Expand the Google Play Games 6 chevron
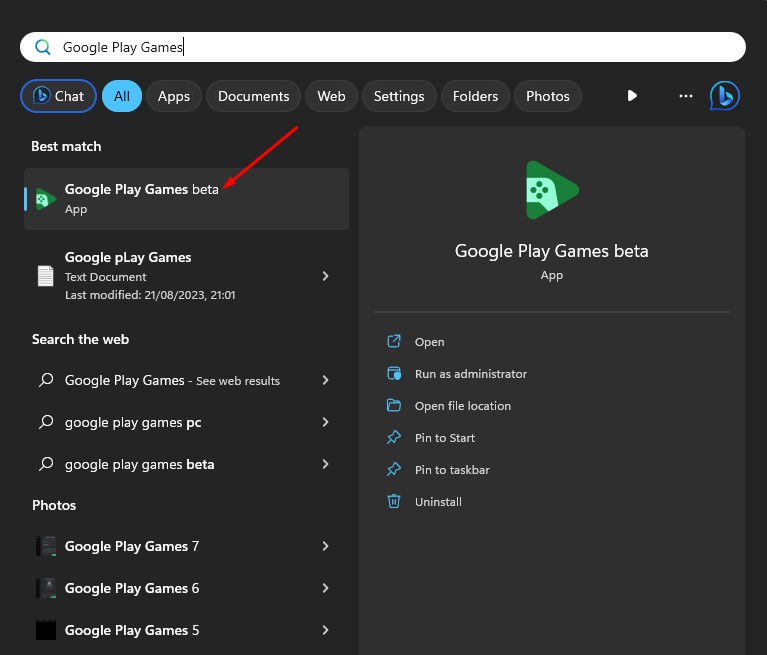767x655 pixels. coord(325,588)
